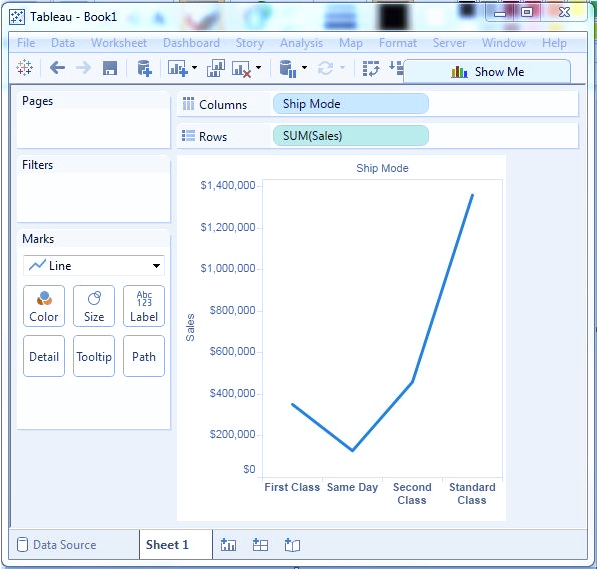Click the New Dashboard tab icon

[x=260, y=545]
